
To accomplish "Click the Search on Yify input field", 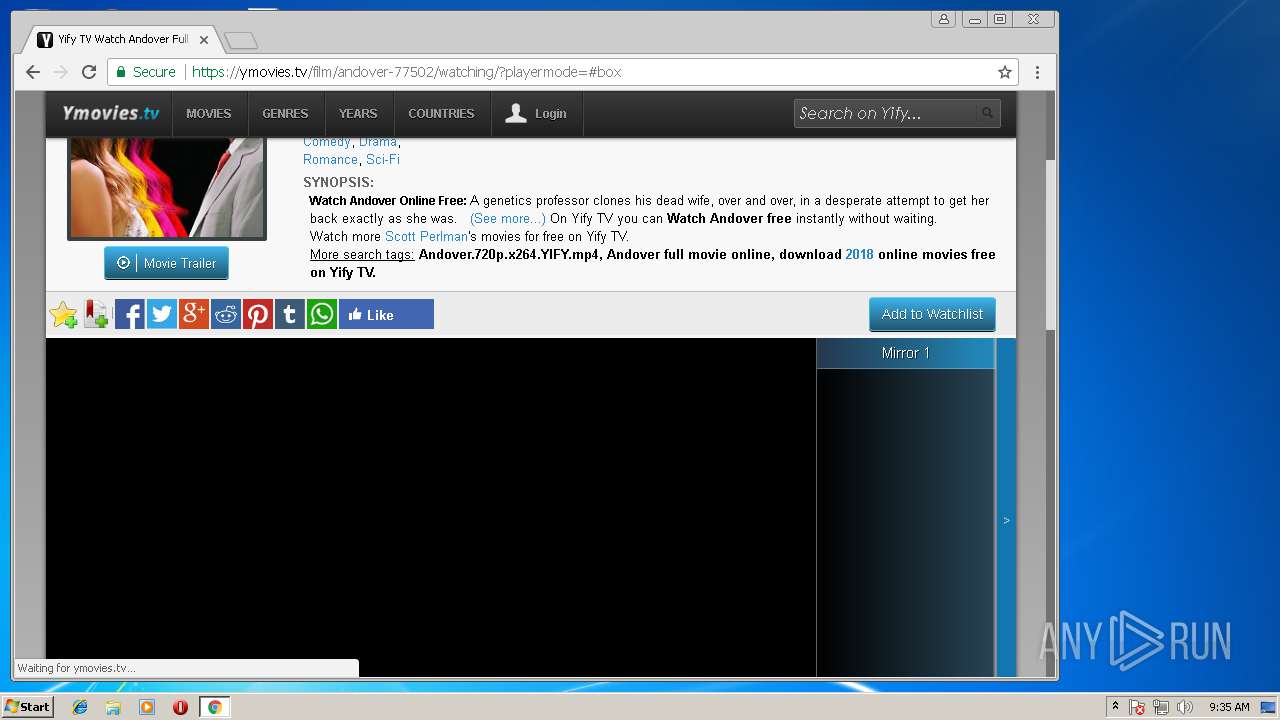I will [x=885, y=113].
